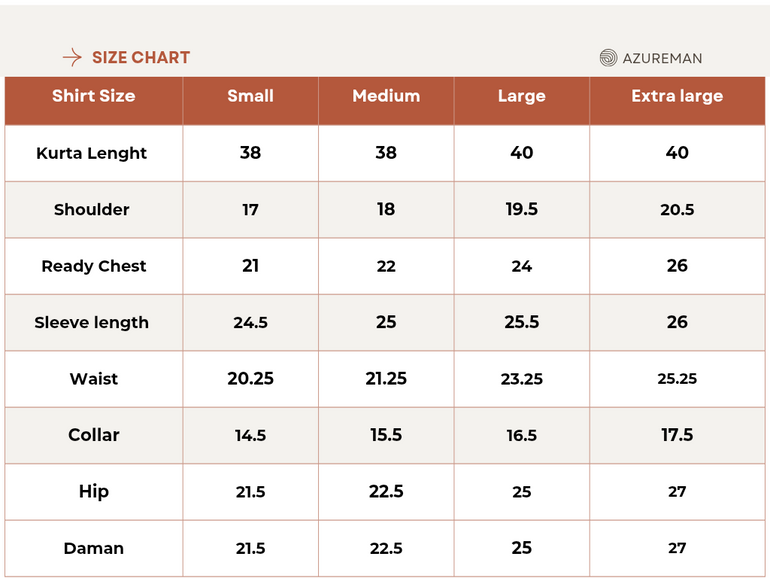The height and width of the screenshot is (578, 770).
Task: Click the Collar row label
Action: (94, 435)
